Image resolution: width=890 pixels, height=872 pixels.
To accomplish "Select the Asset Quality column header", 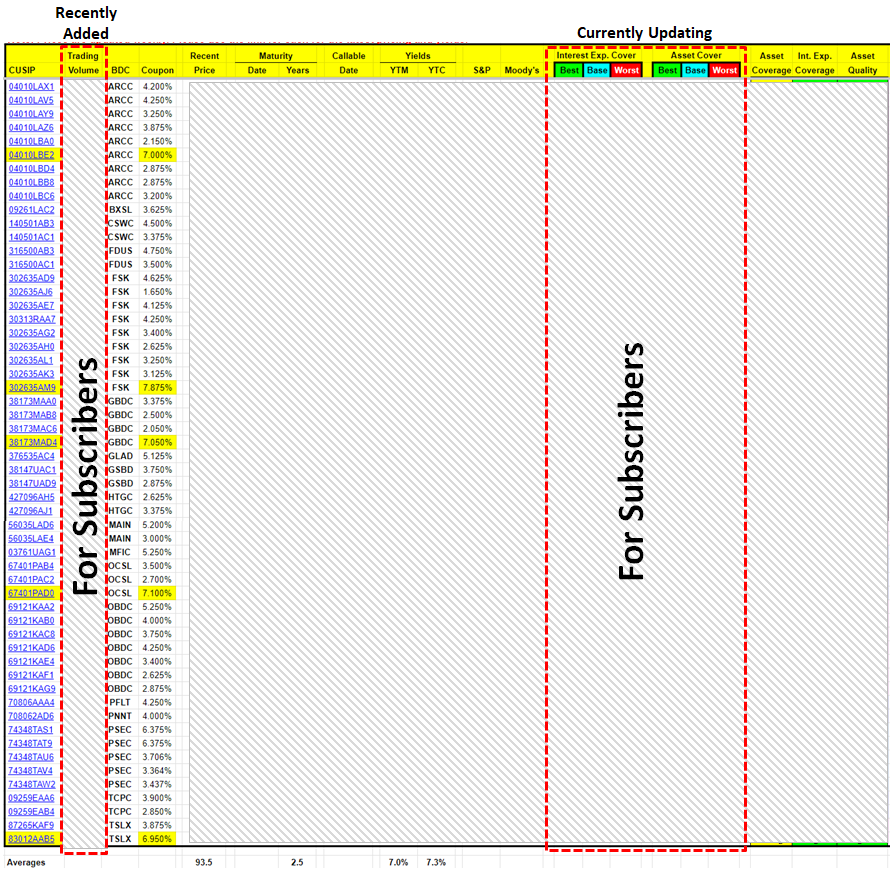I will pyautogui.click(x=863, y=63).
